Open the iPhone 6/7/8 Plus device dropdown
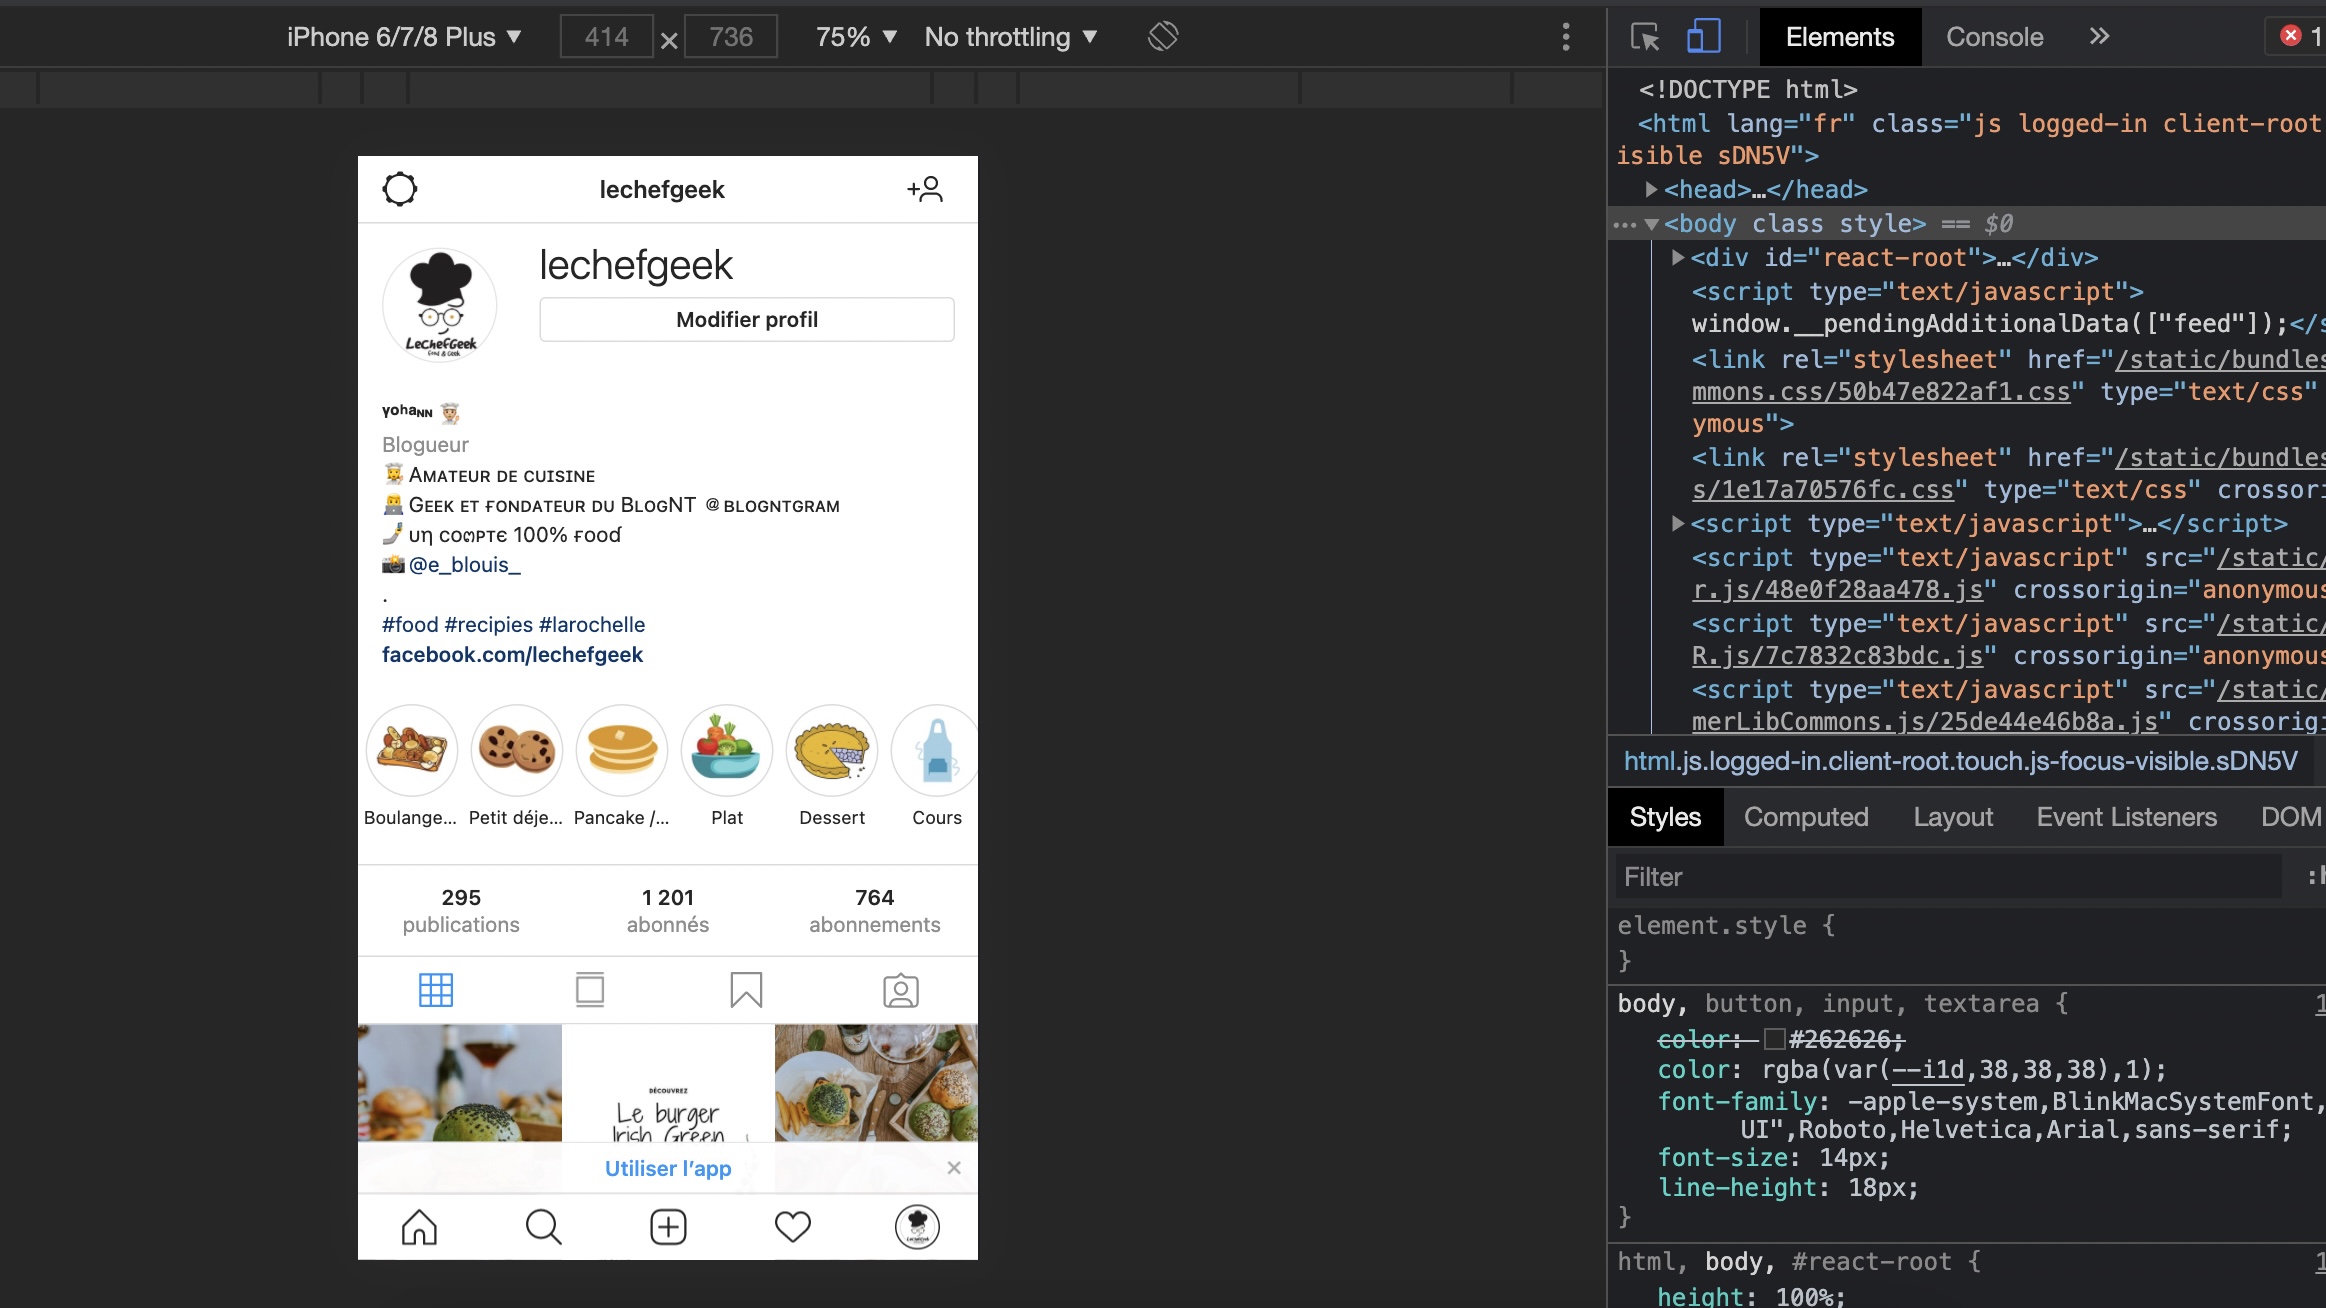The image size is (2326, 1308). pos(404,37)
